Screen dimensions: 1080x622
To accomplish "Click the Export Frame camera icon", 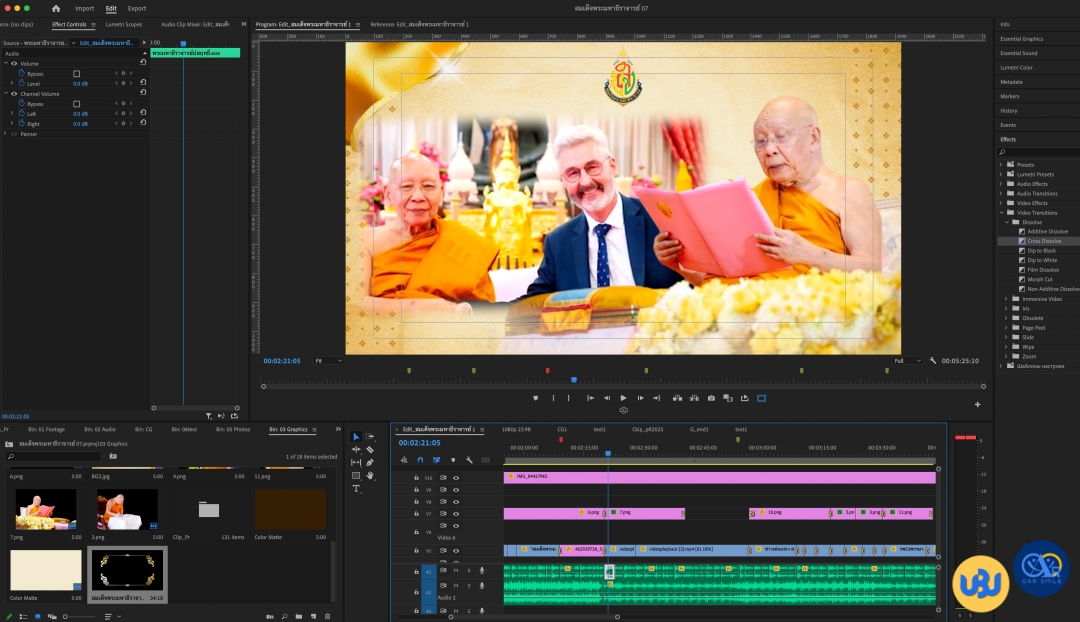I will click(x=711, y=398).
